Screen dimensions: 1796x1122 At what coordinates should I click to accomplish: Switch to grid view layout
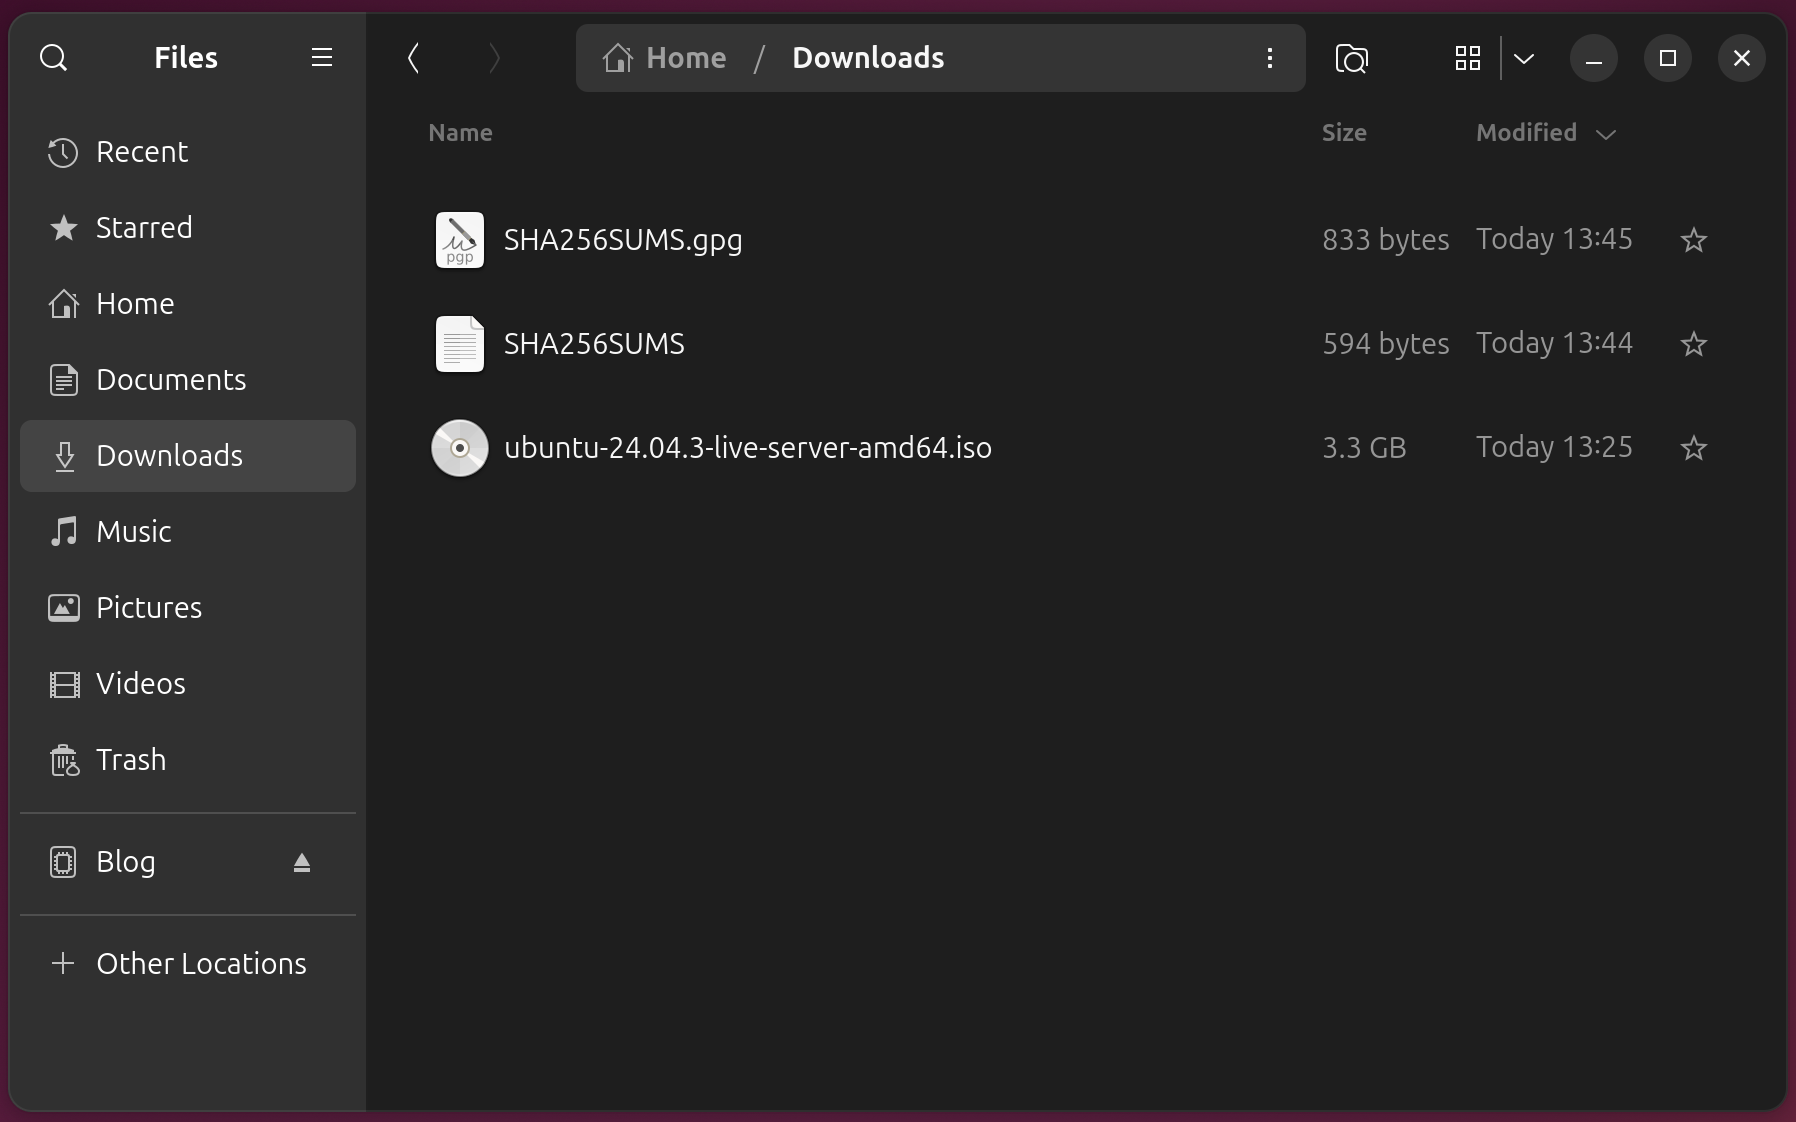pos(1467,59)
